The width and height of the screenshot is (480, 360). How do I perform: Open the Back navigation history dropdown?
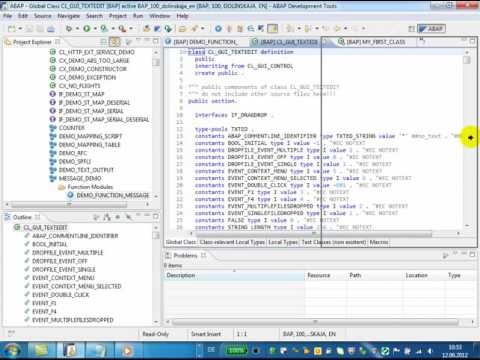[x=346, y=29]
